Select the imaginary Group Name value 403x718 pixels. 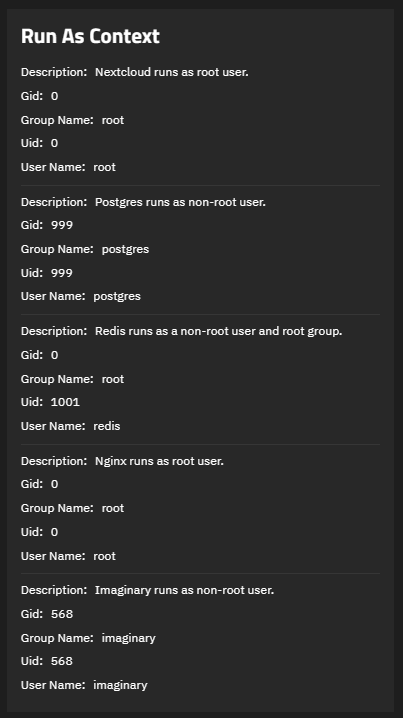click(129, 638)
